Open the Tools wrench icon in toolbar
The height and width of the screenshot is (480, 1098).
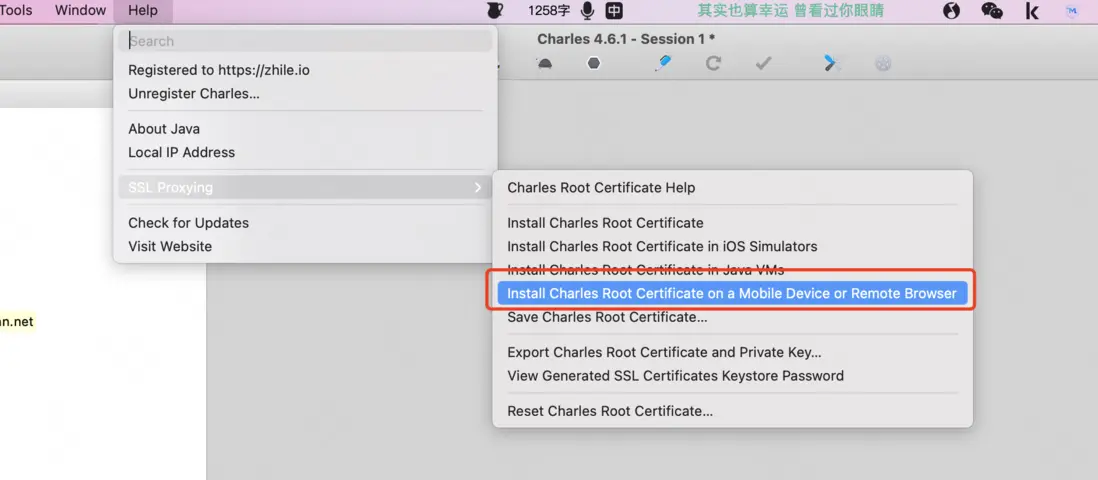(x=831, y=63)
